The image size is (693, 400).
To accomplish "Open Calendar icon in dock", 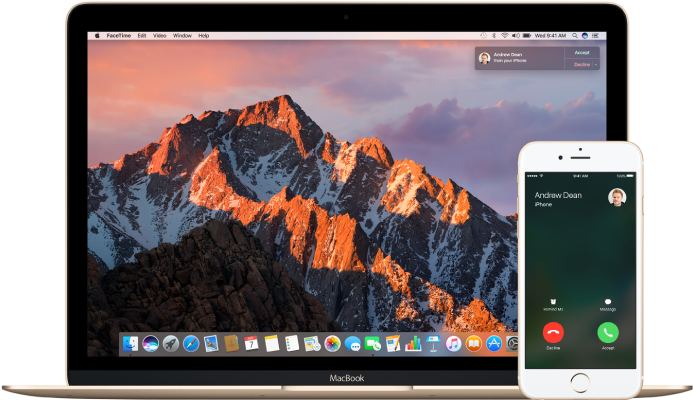I will click(251, 343).
